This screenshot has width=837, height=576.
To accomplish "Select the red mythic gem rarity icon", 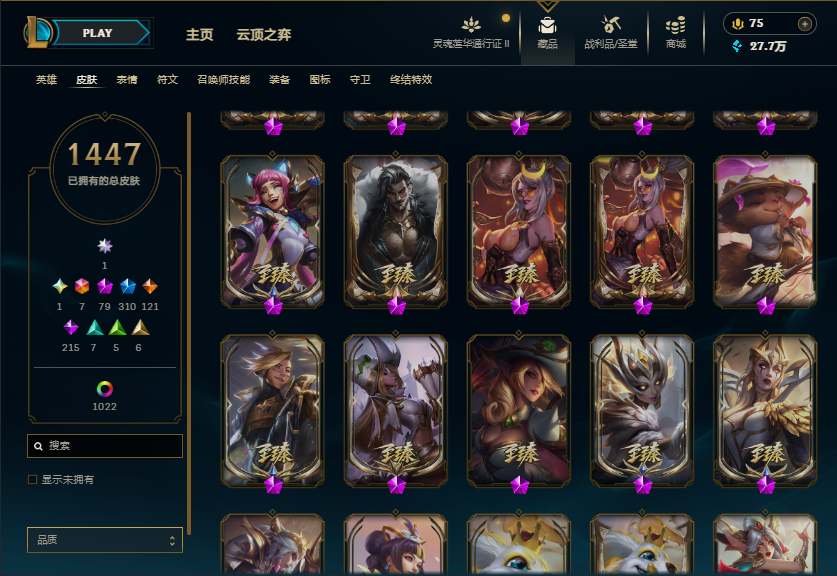I will pos(82,286).
